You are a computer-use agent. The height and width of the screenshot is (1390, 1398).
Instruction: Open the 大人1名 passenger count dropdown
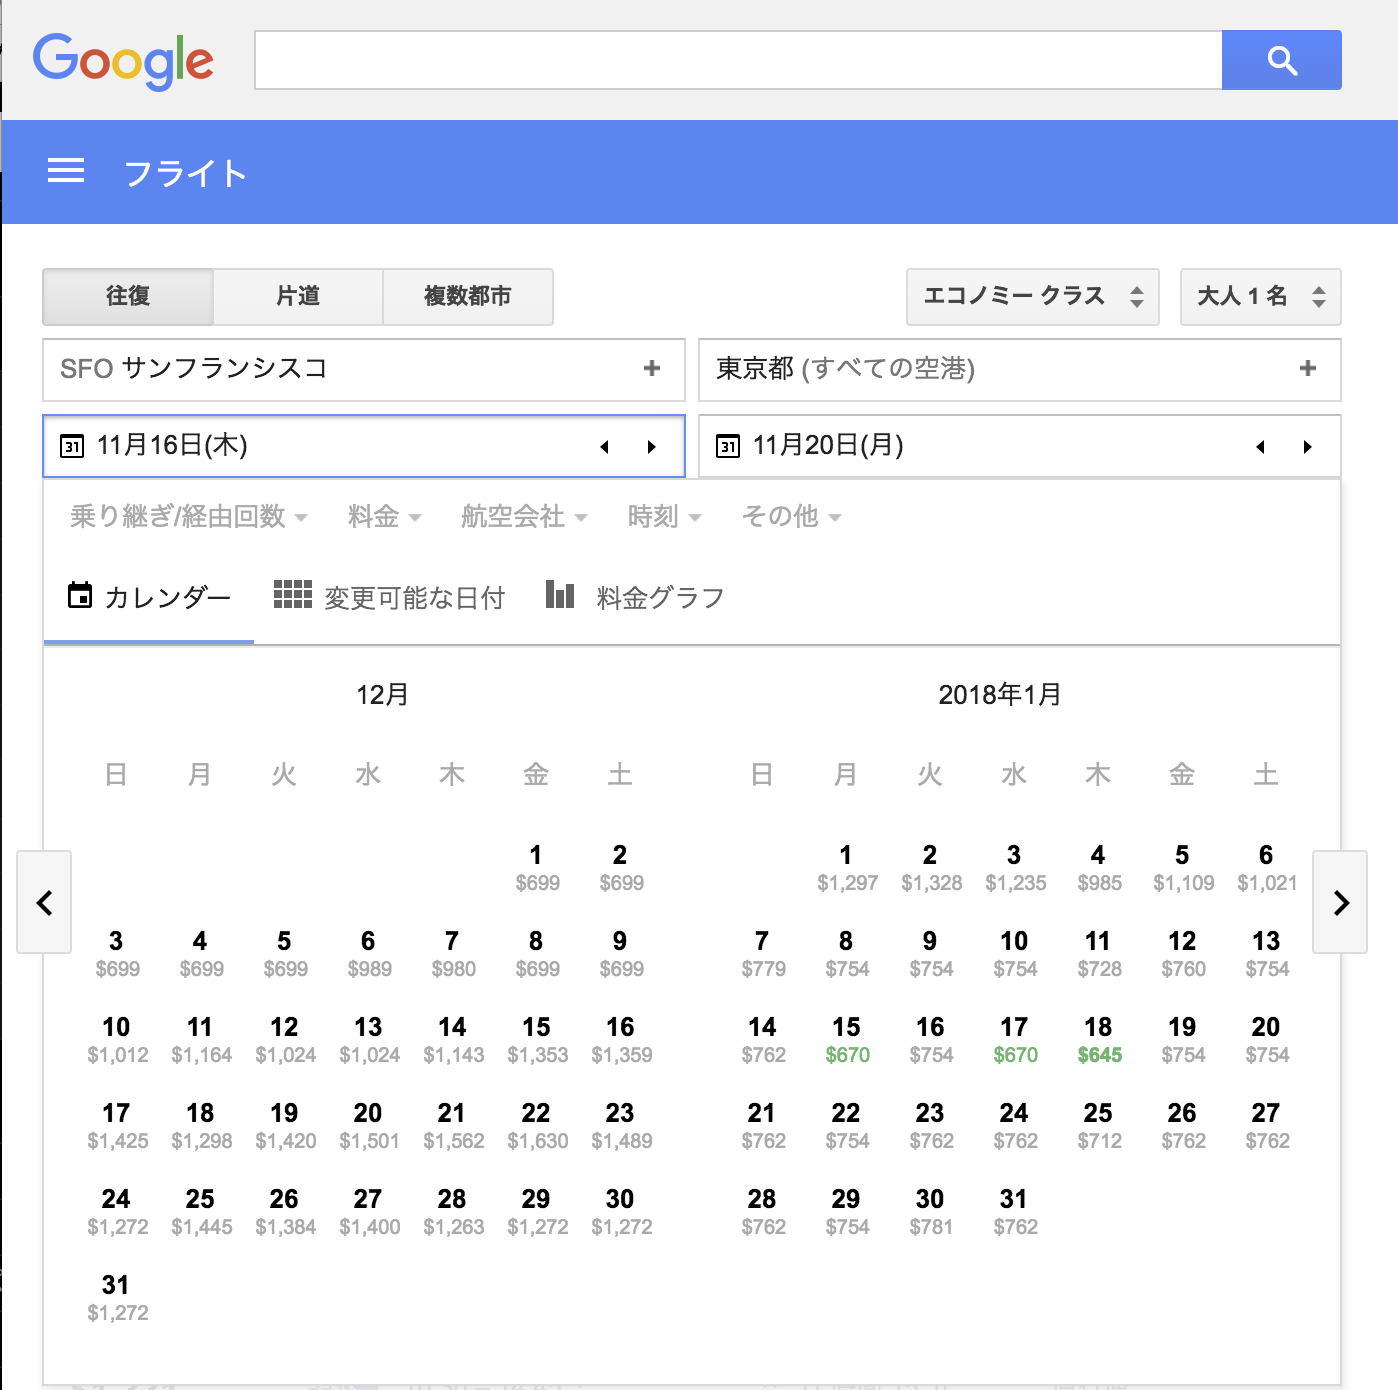(1260, 296)
